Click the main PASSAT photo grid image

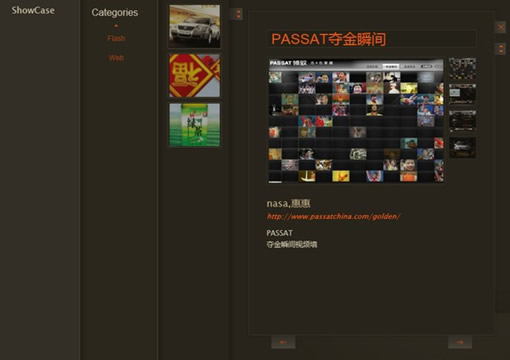(356, 121)
